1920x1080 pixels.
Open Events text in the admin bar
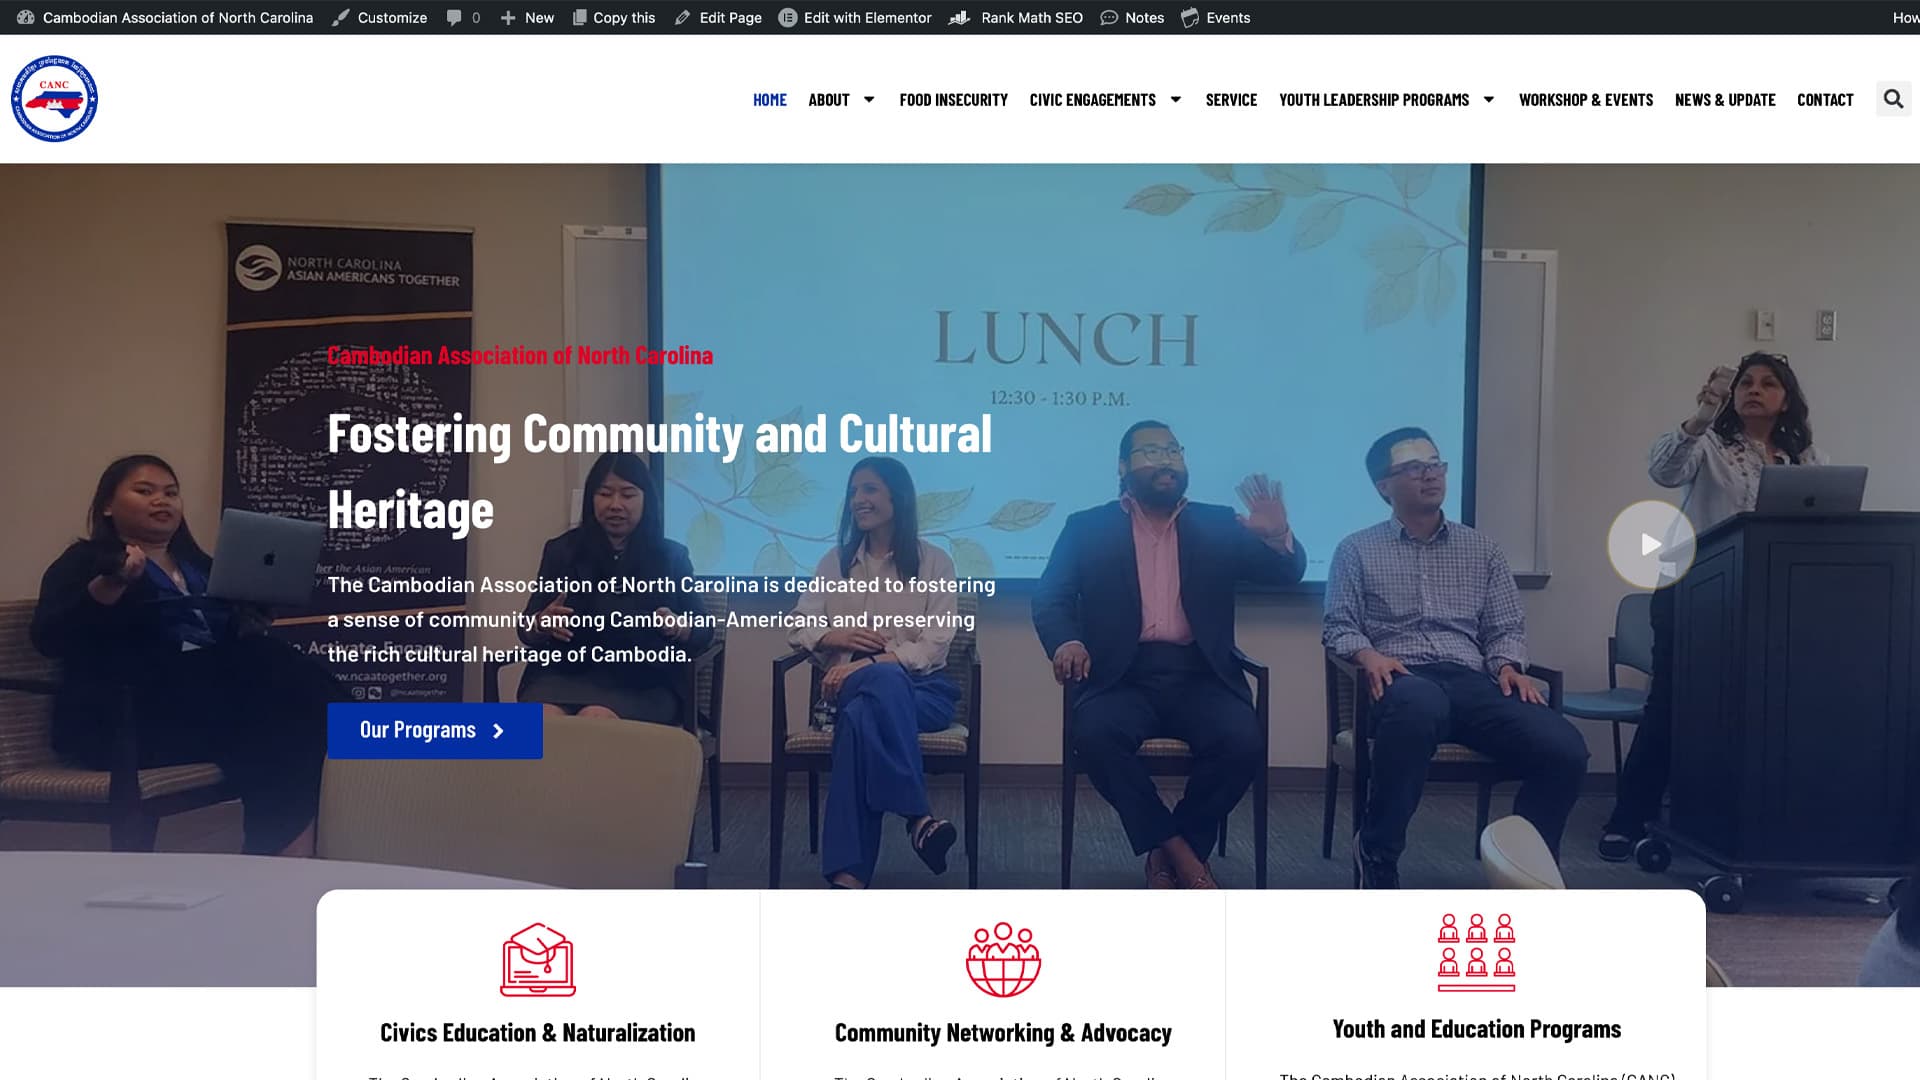[1228, 17]
